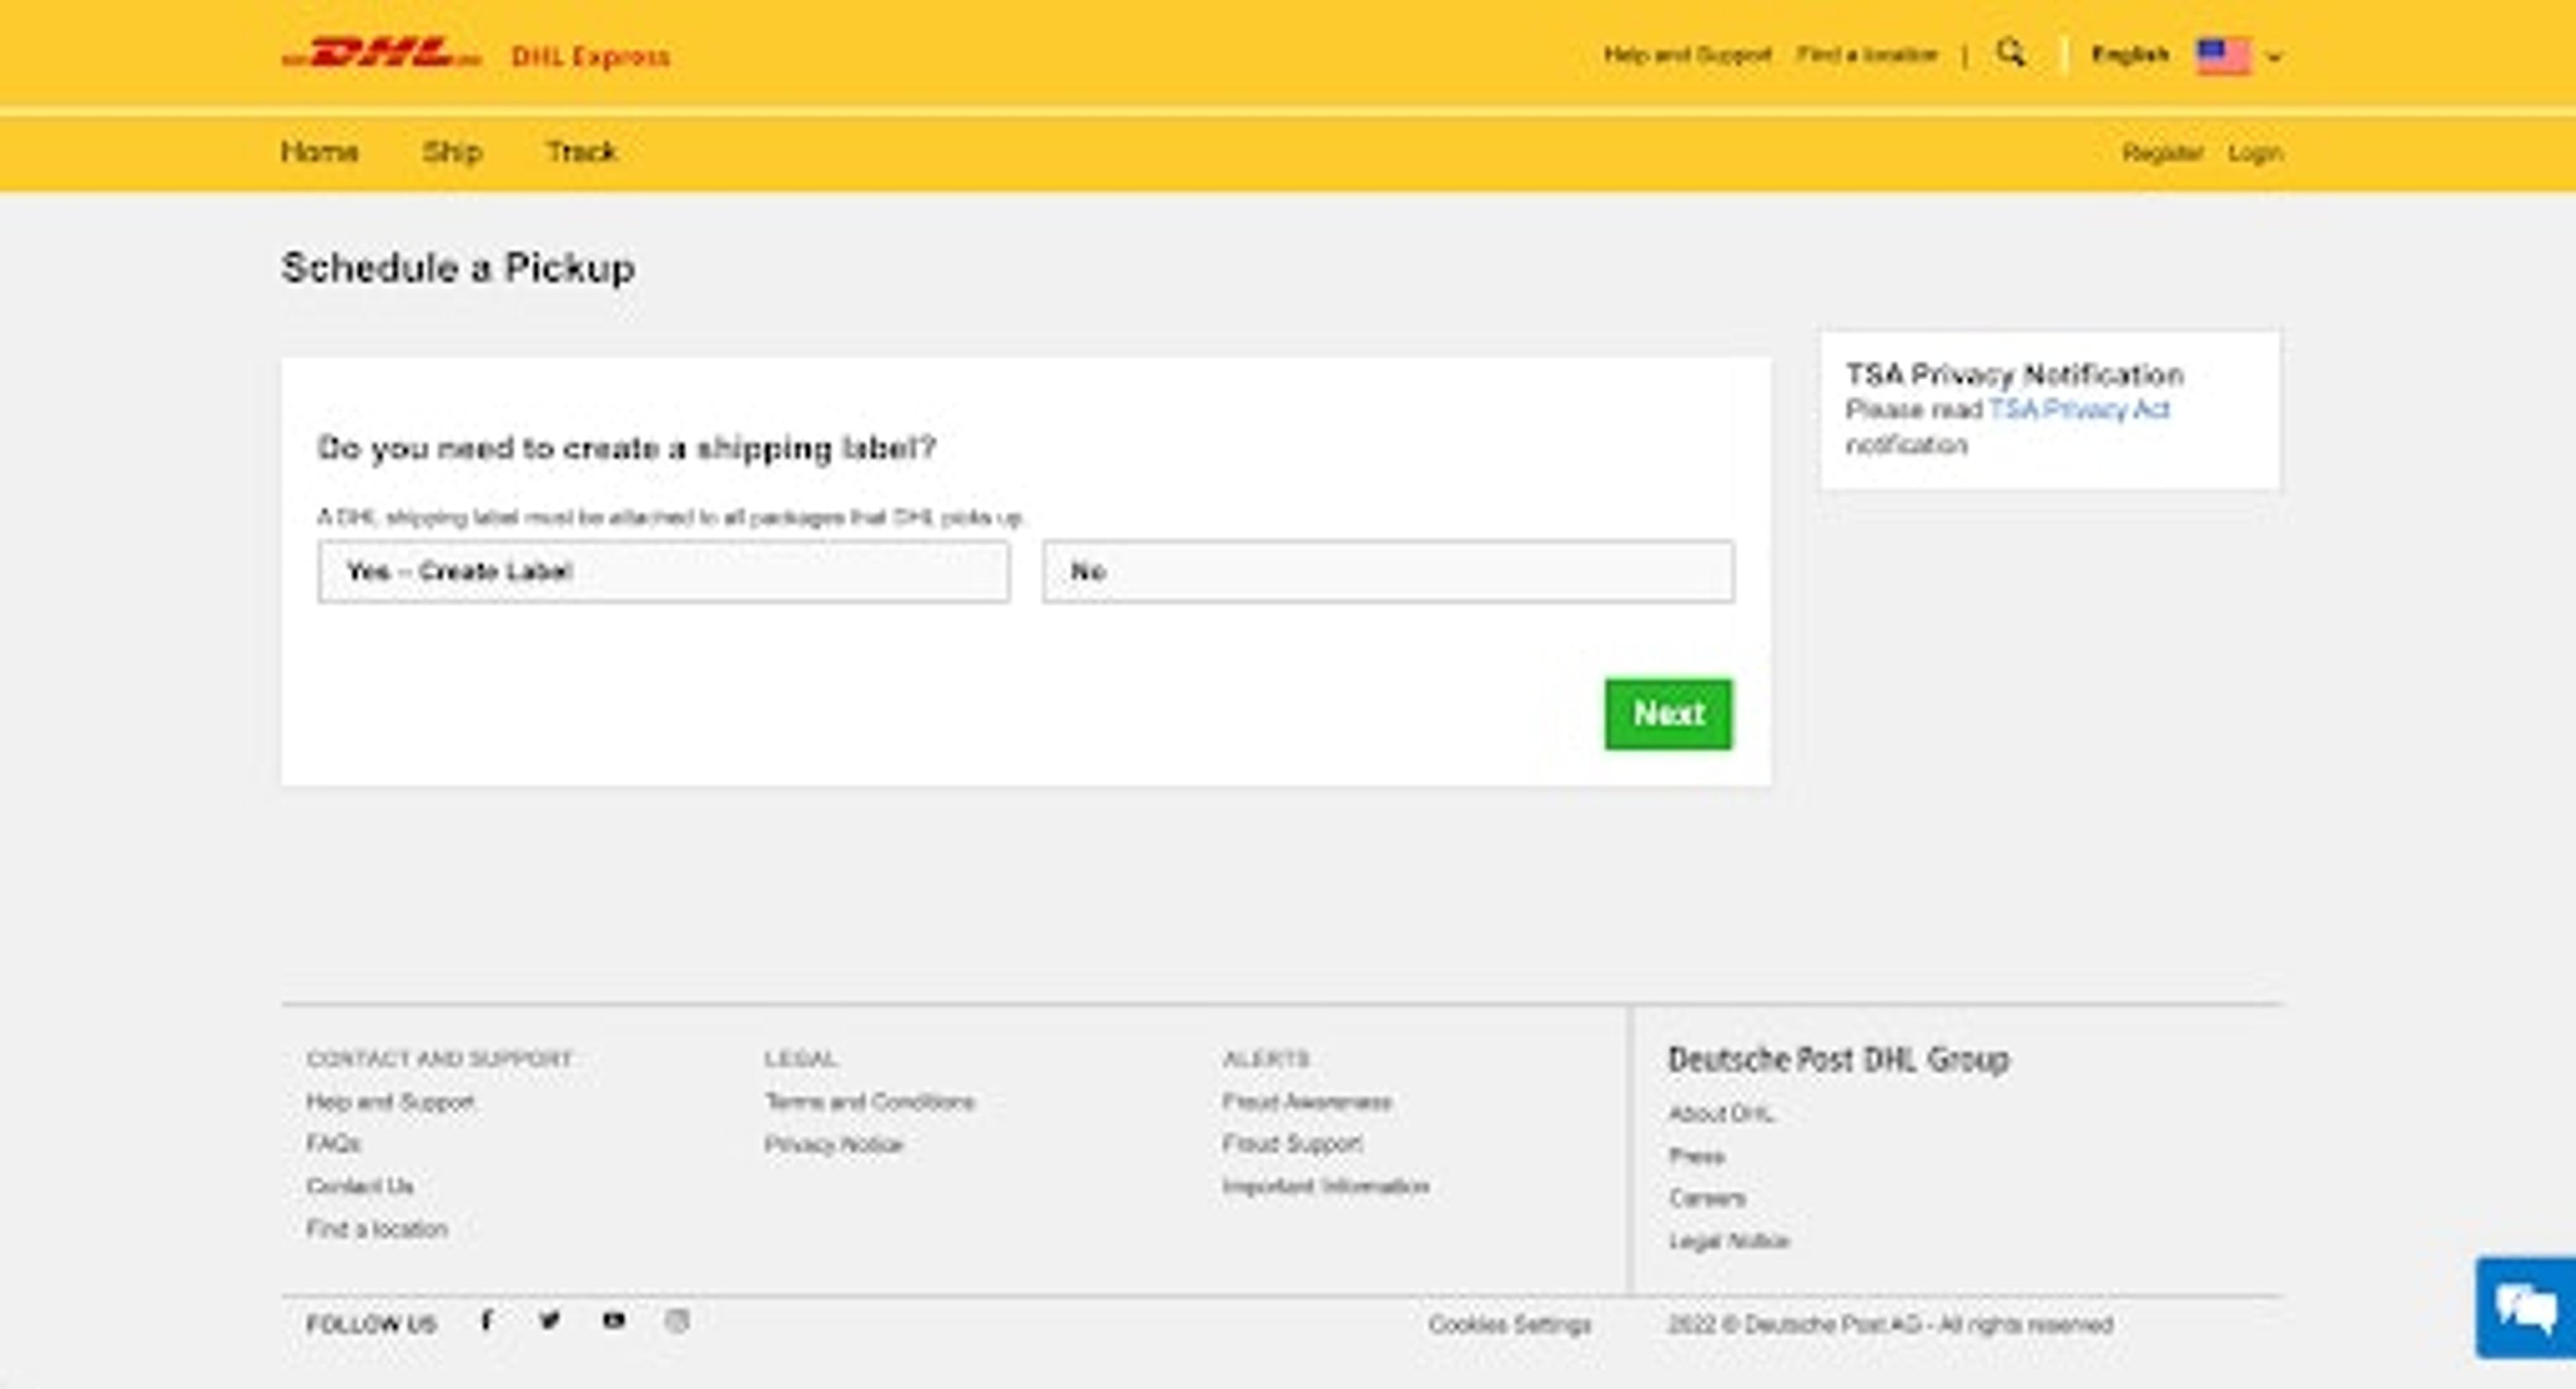This screenshot has height=1389, width=2576.
Task: Click DHL Express header text
Action: click(x=590, y=56)
